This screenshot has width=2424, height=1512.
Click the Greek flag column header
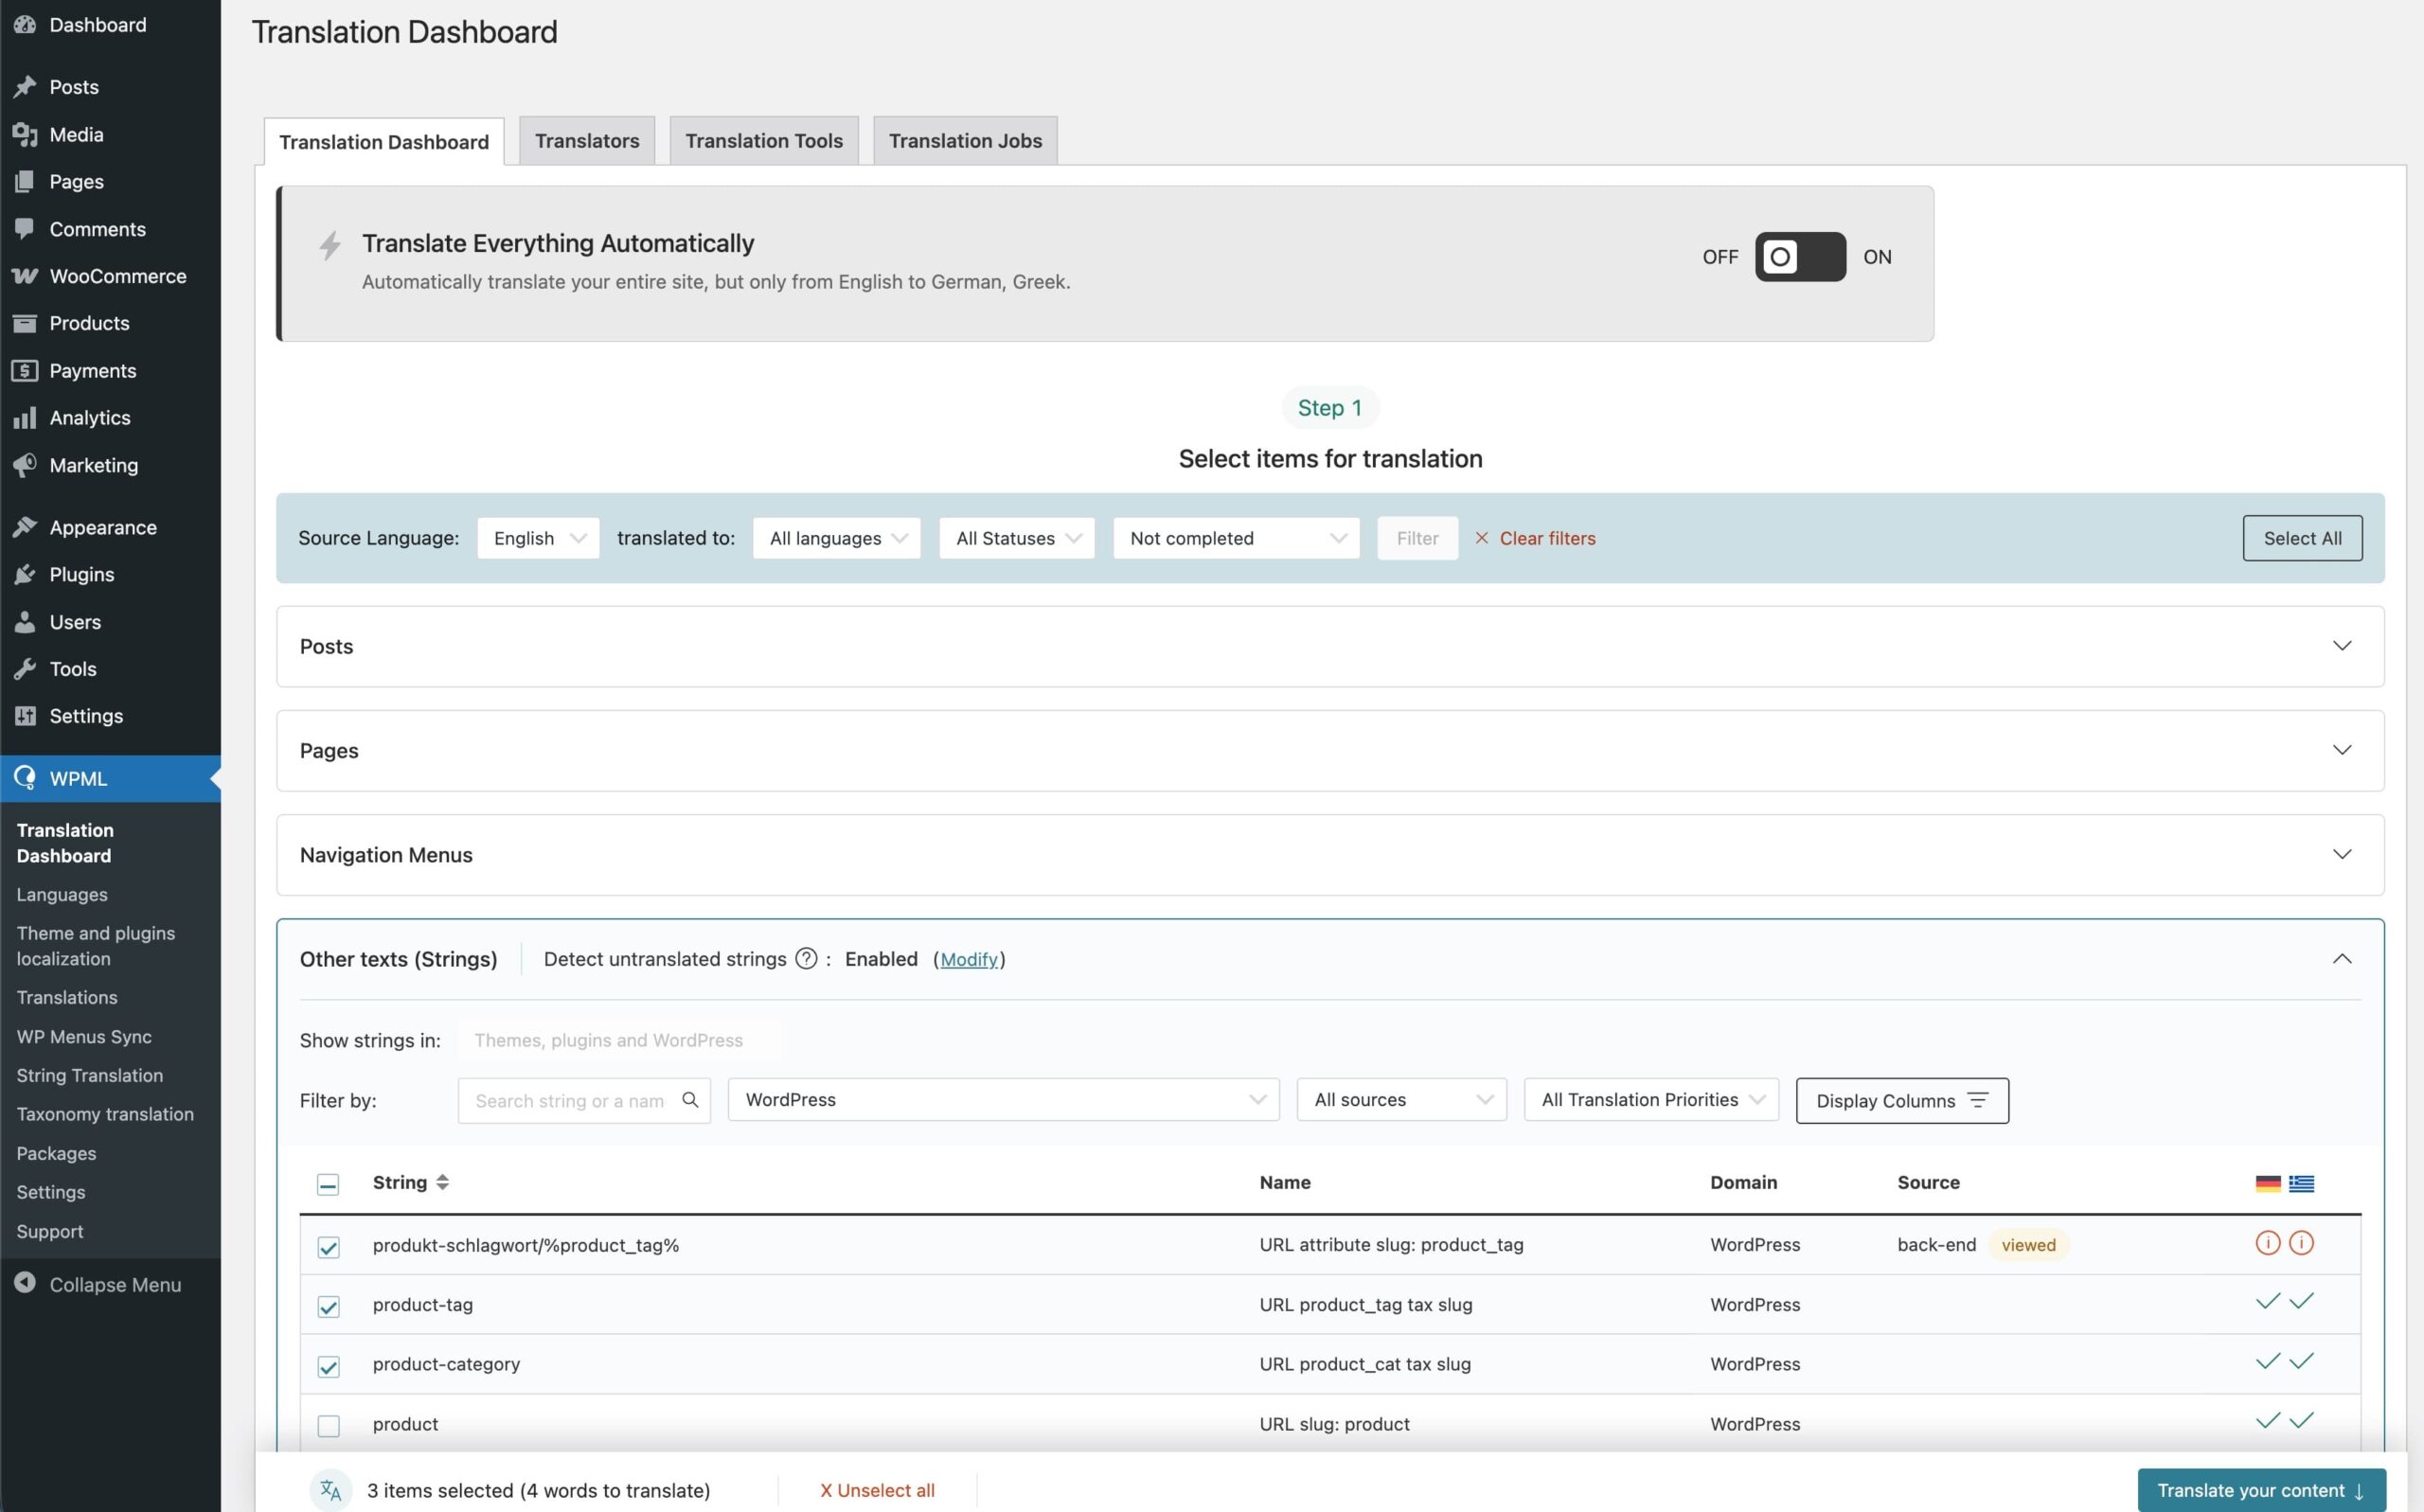coord(2301,1183)
